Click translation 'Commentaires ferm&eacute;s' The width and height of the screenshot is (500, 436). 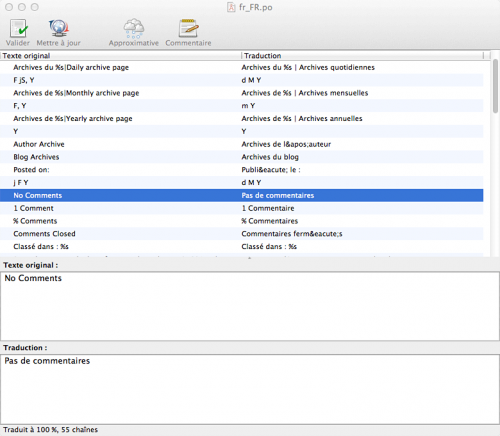point(292,234)
